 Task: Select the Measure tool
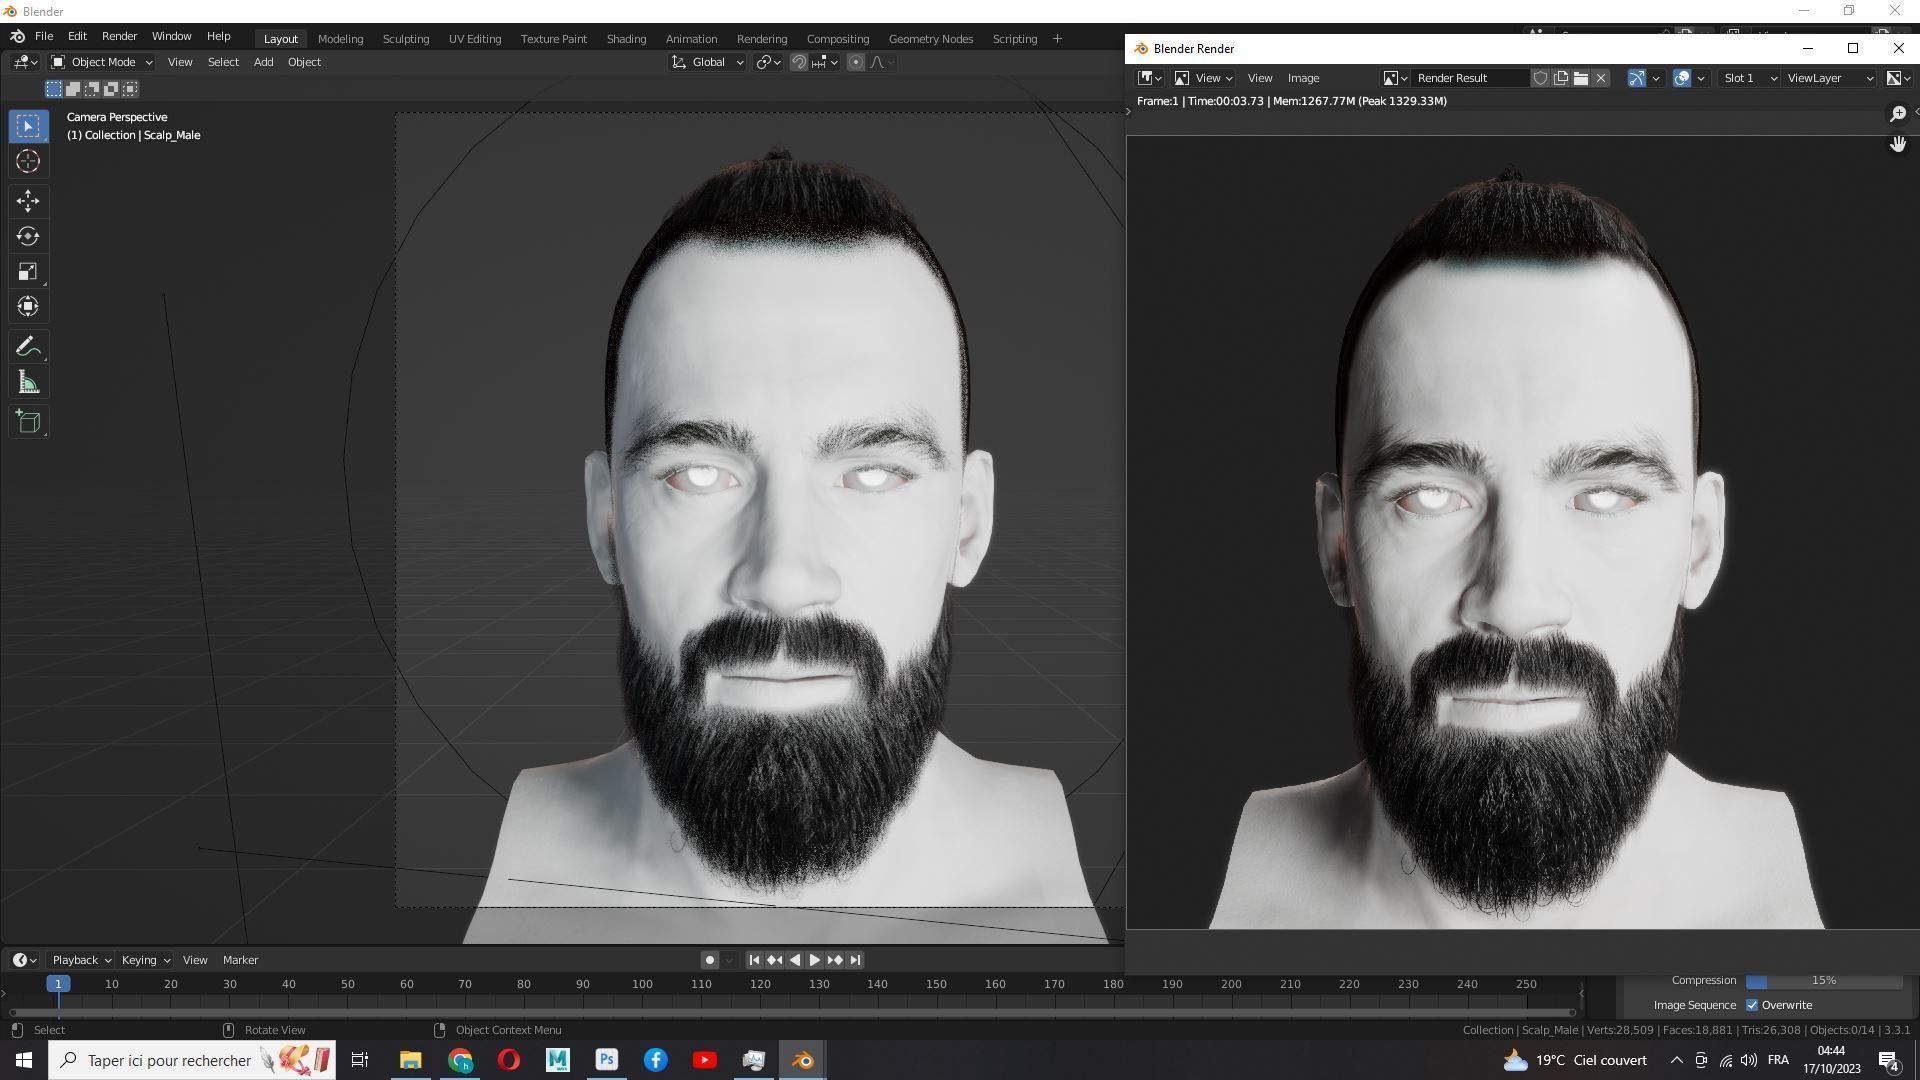pyautogui.click(x=28, y=383)
